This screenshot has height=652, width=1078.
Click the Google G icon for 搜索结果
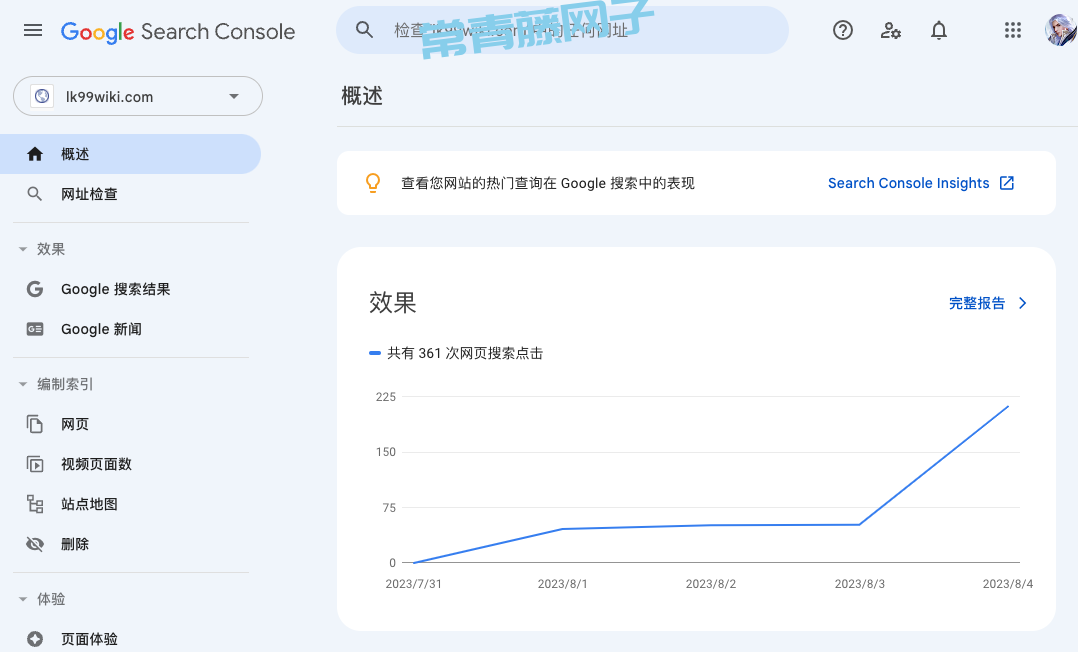34,289
